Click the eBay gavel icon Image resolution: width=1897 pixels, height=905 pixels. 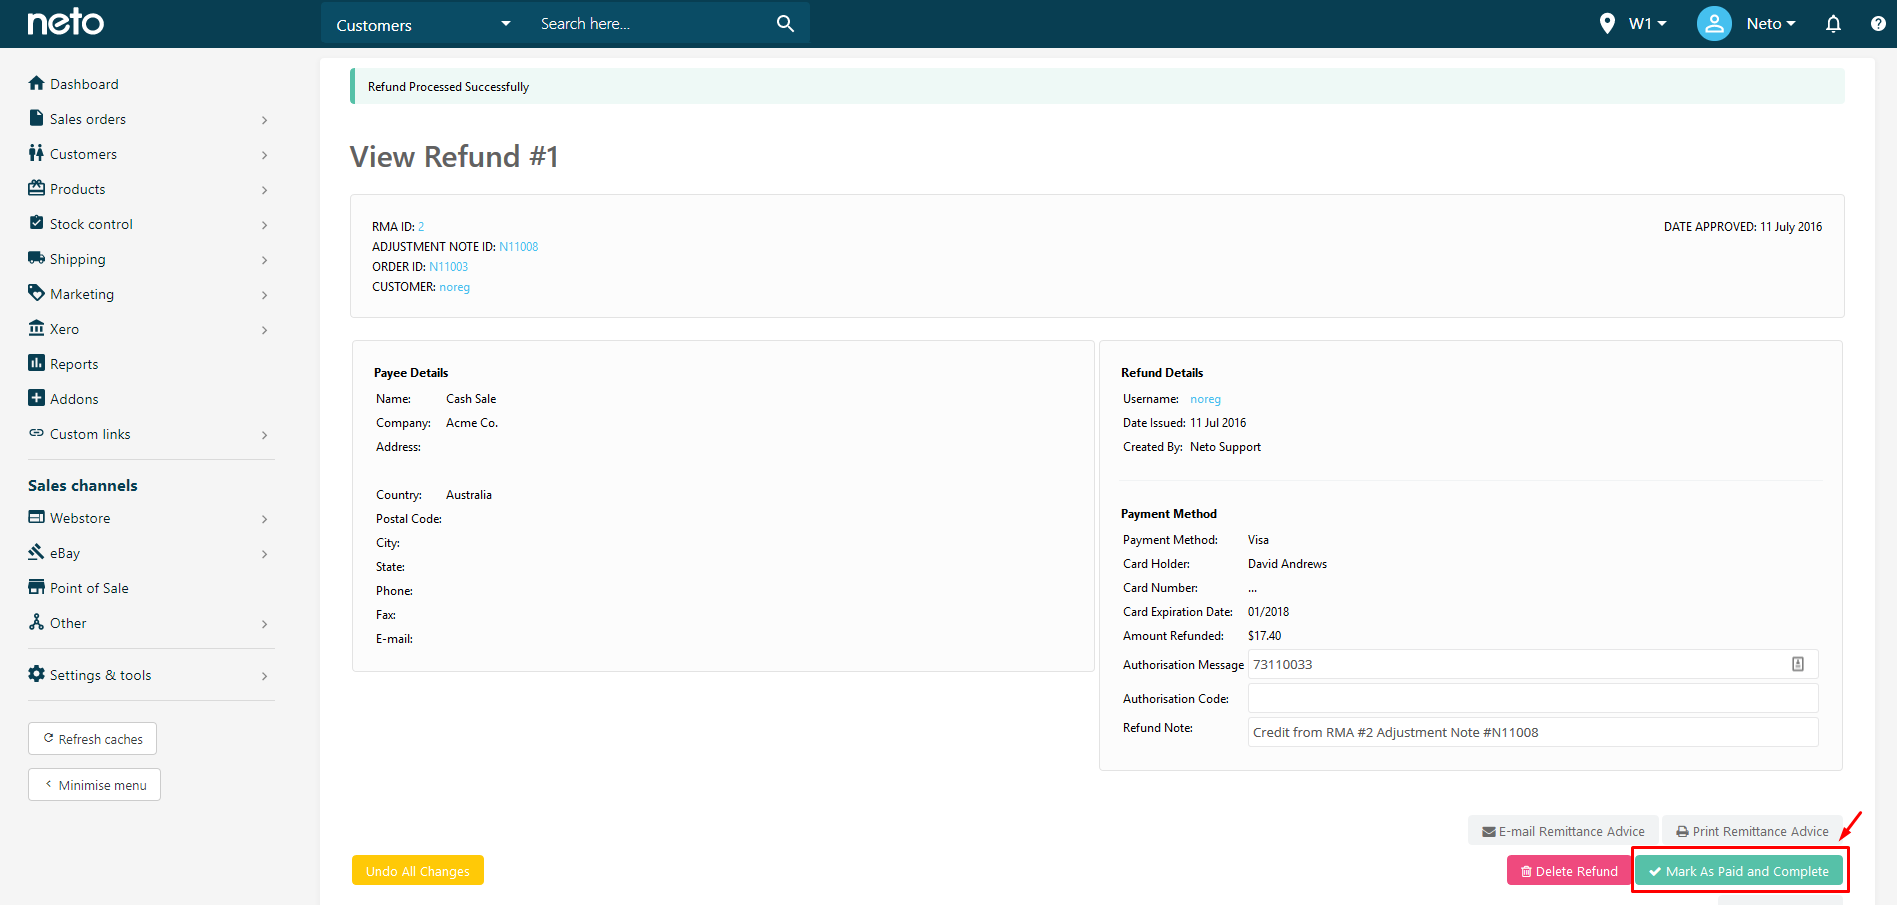[37, 552]
